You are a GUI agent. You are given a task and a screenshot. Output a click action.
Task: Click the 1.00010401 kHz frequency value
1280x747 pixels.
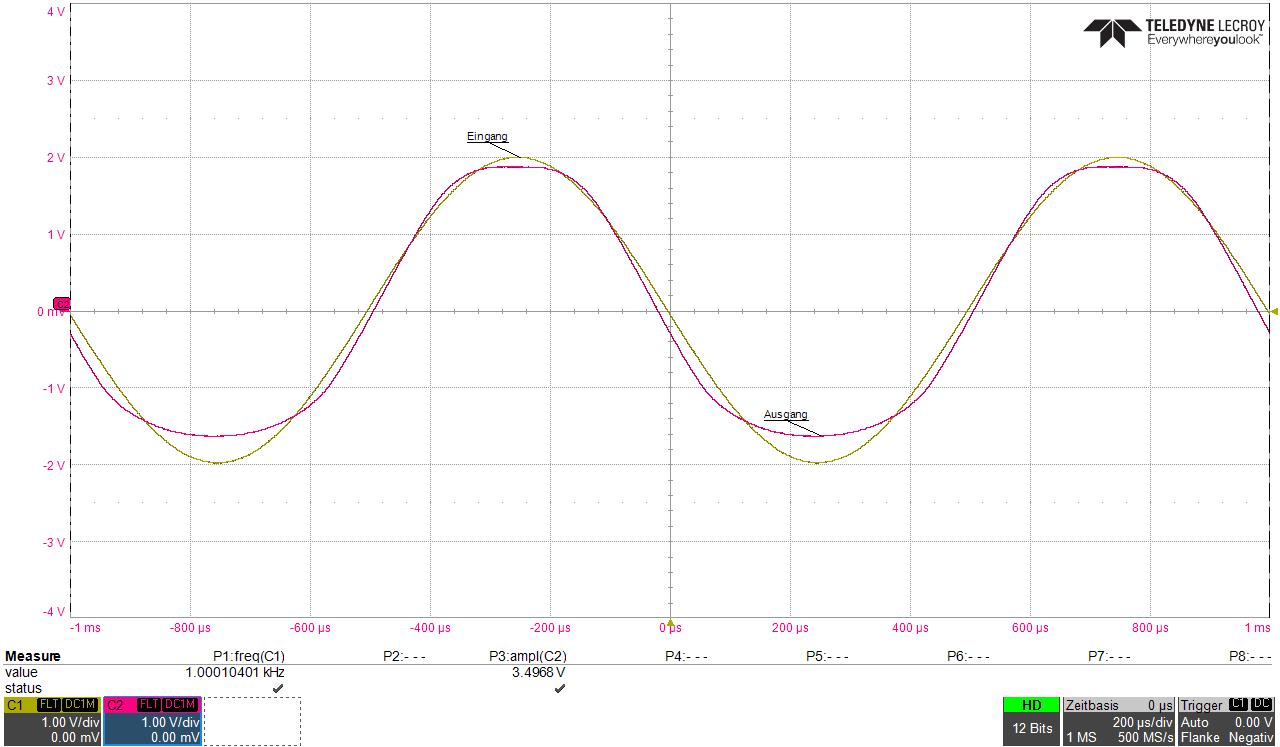[235, 673]
